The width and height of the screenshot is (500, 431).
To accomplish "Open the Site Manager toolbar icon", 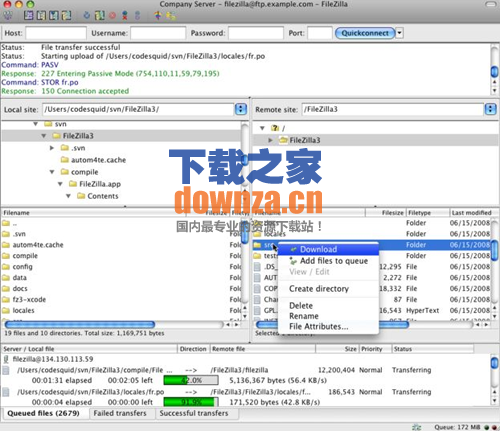I will coord(8,15).
